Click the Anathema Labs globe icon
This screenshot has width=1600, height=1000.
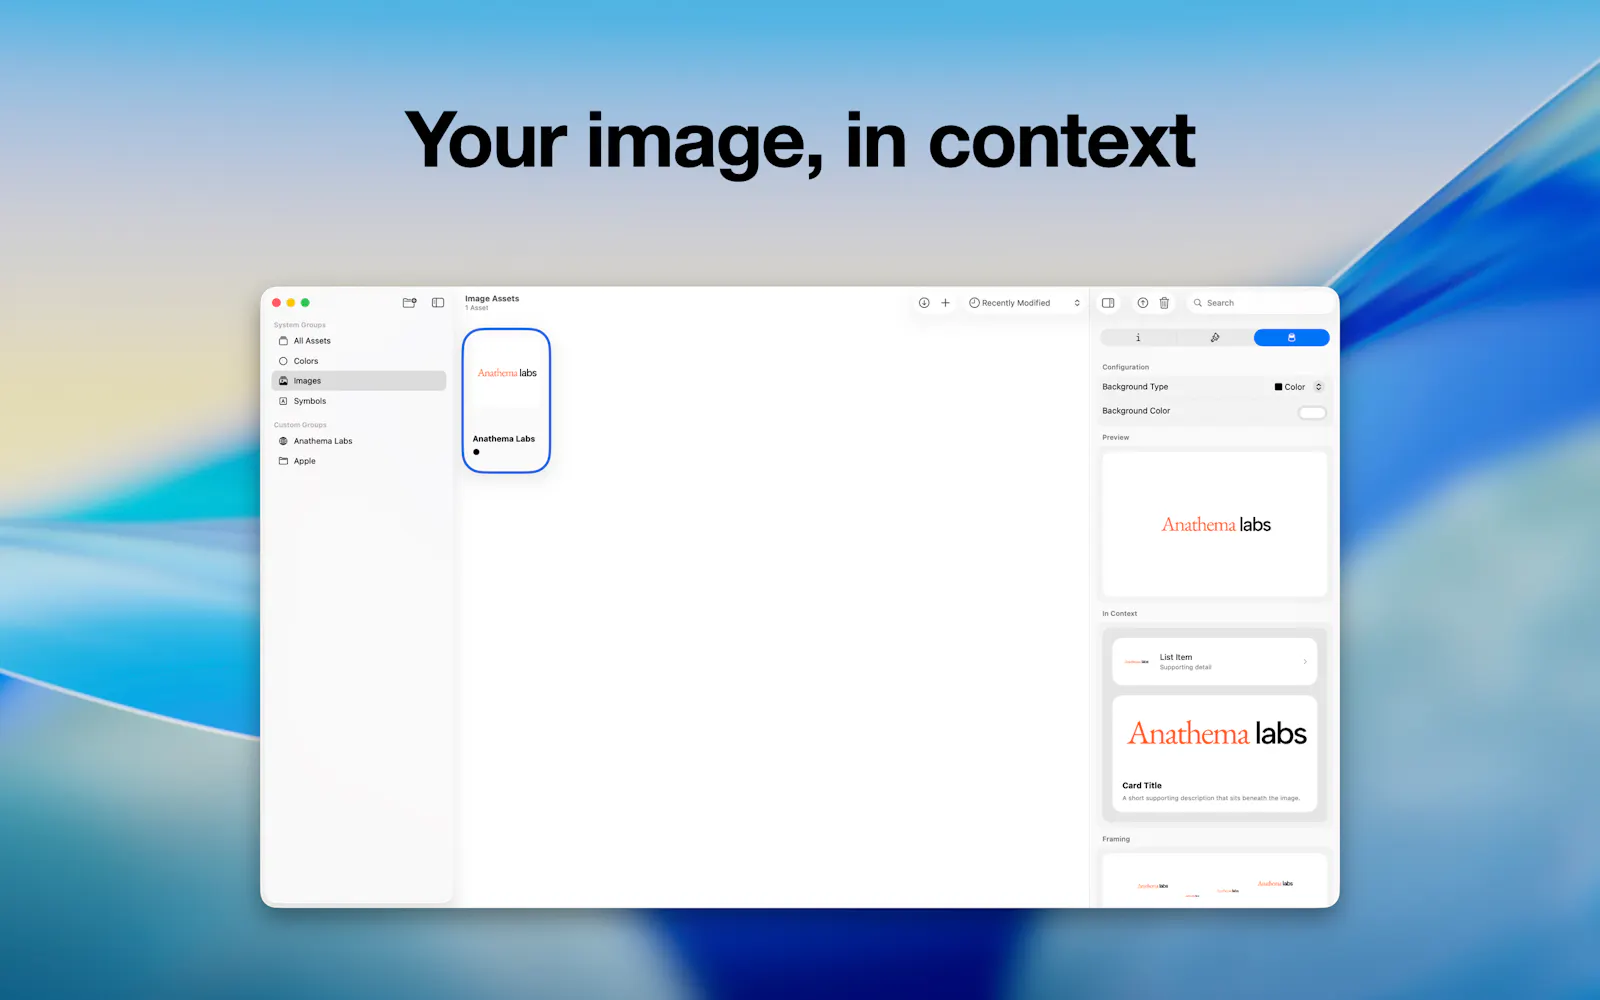(283, 441)
